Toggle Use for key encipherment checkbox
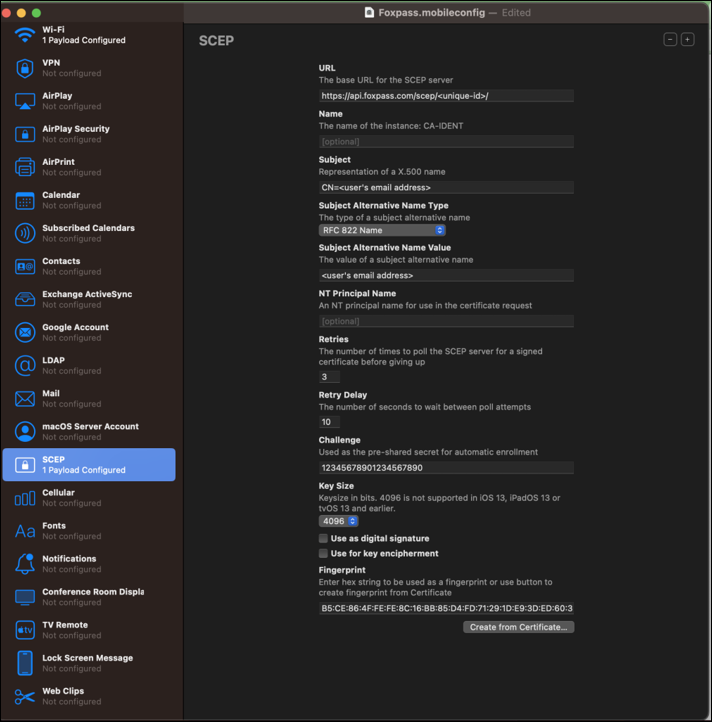Viewport: 712px width, 722px height. (x=323, y=553)
